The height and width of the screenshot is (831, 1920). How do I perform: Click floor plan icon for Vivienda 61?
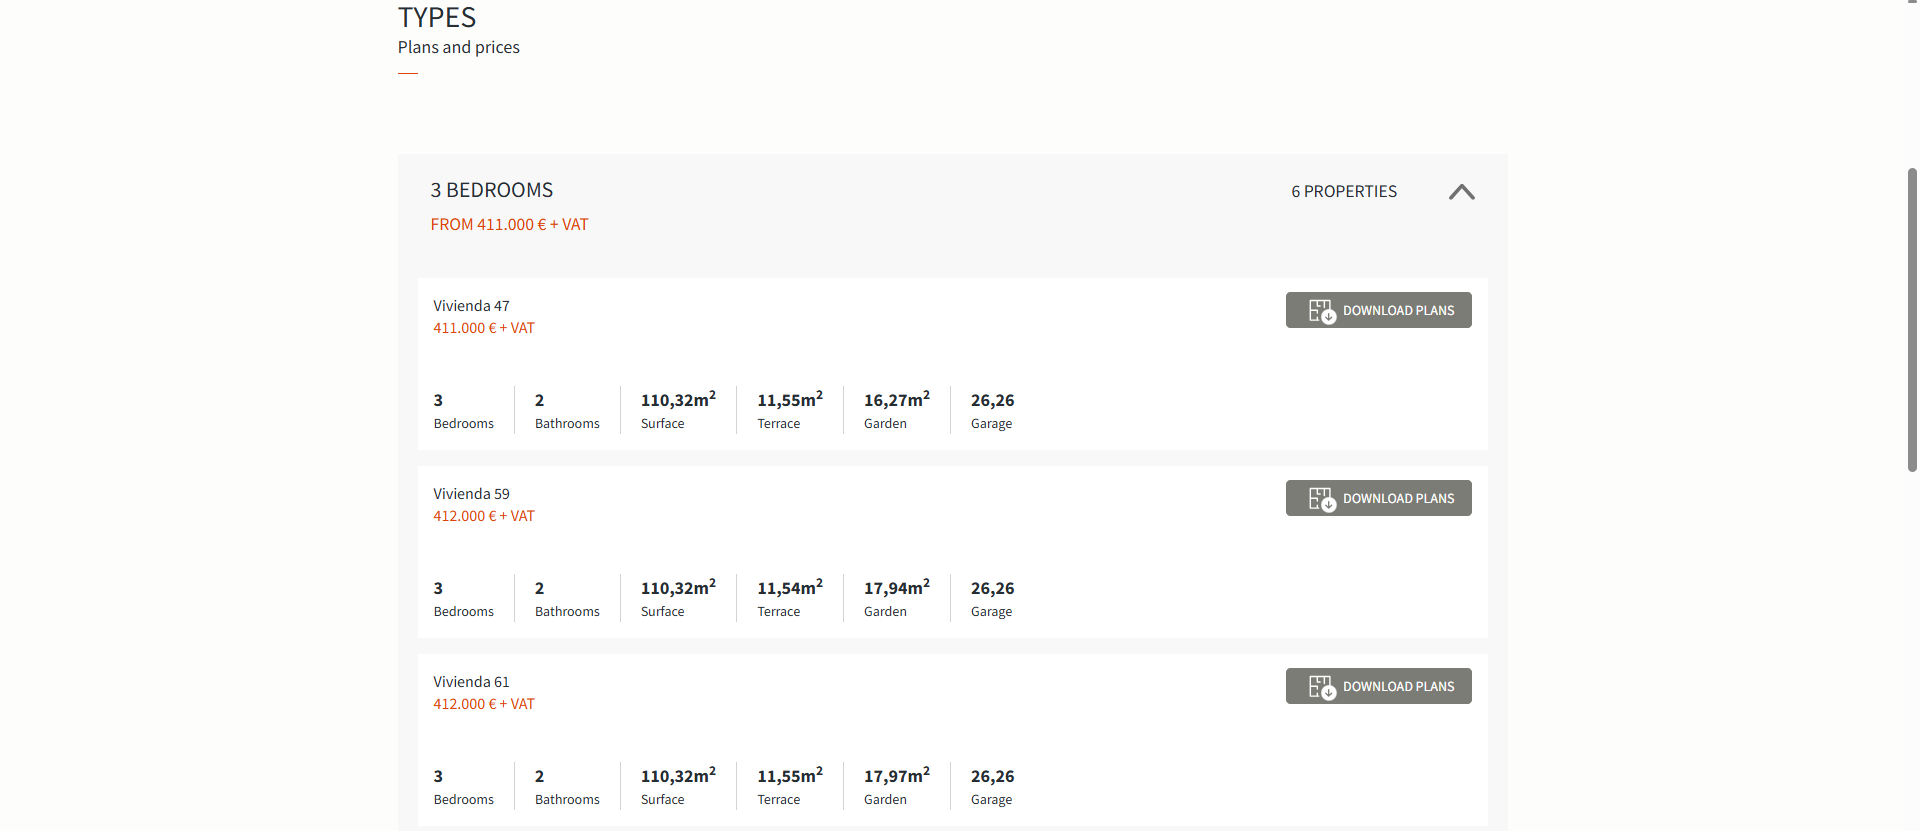click(x=1322, y=687)
